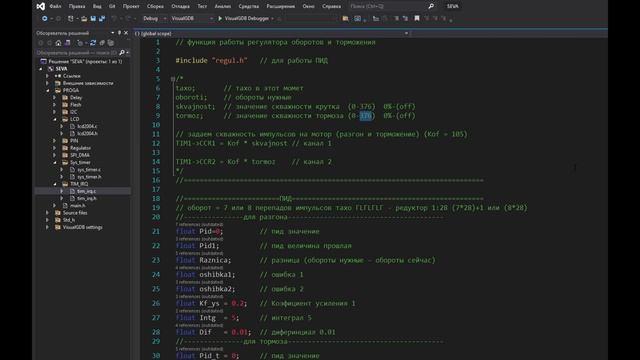This screenshot has height=360, width=640.
Task: Select sys_timer.c file in tree
Action: pyautogui.click(x=89, y=170)
